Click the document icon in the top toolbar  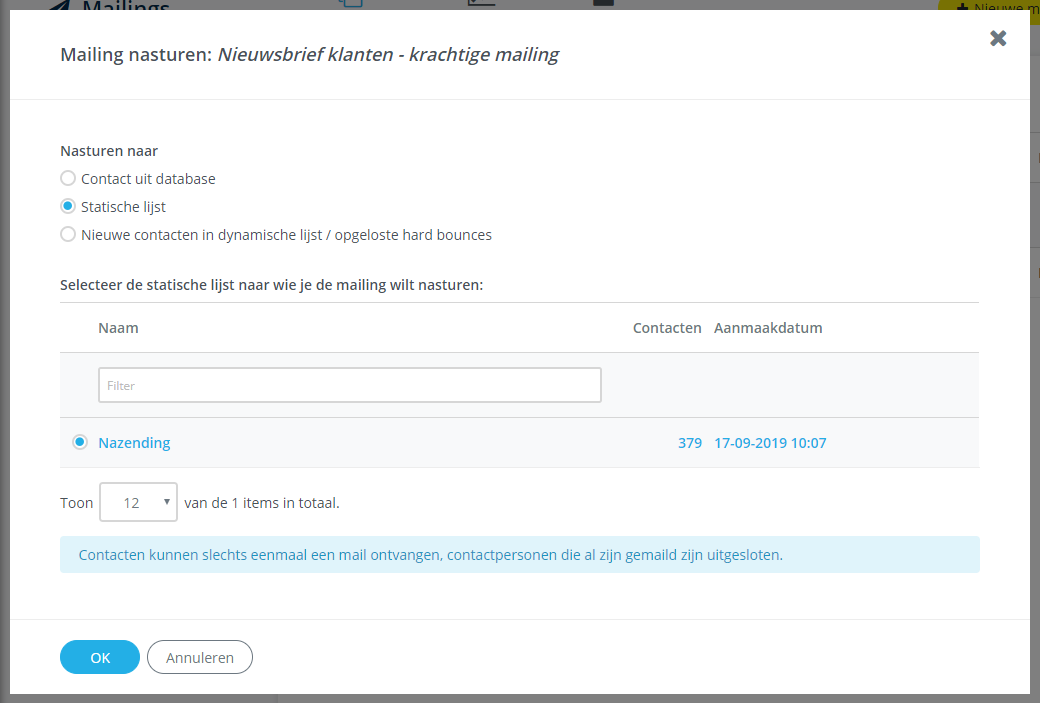pyautogui.click(x=481, y=5)
